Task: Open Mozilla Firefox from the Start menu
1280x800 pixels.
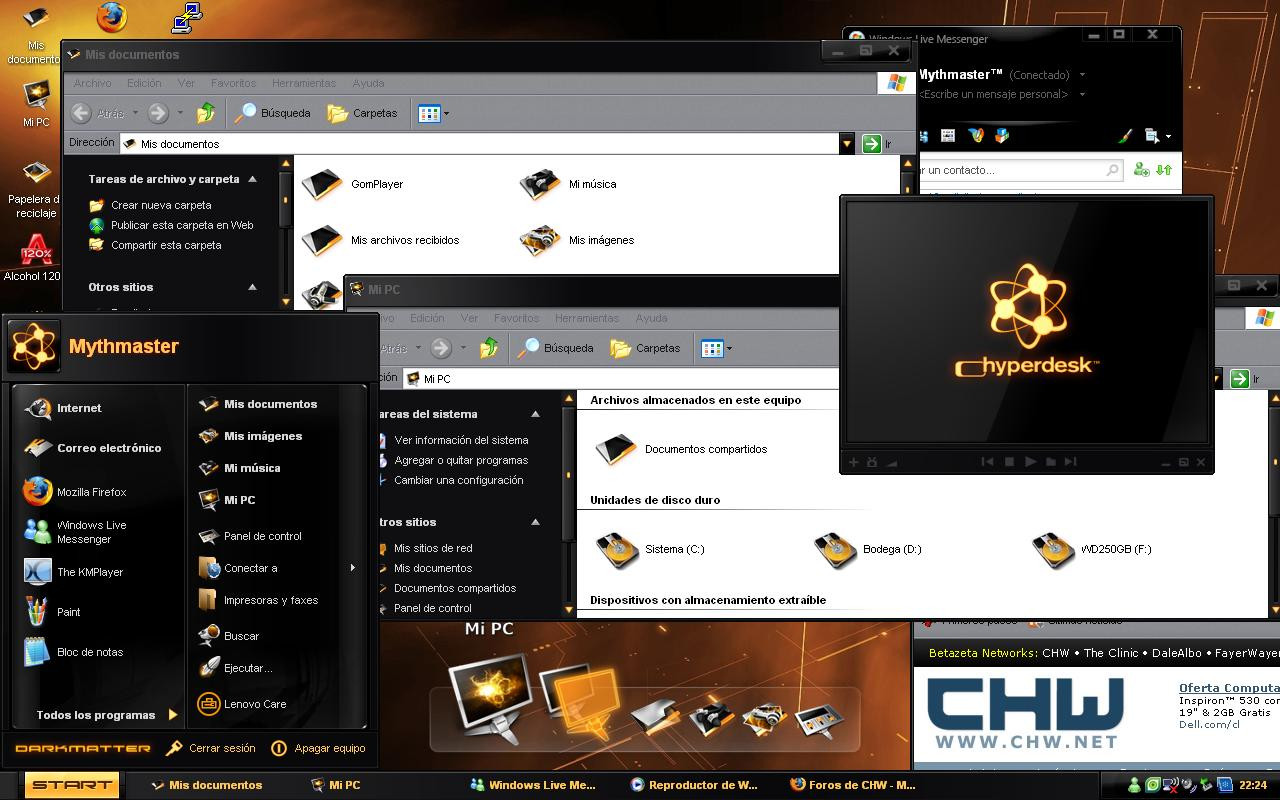Action: 76,492
